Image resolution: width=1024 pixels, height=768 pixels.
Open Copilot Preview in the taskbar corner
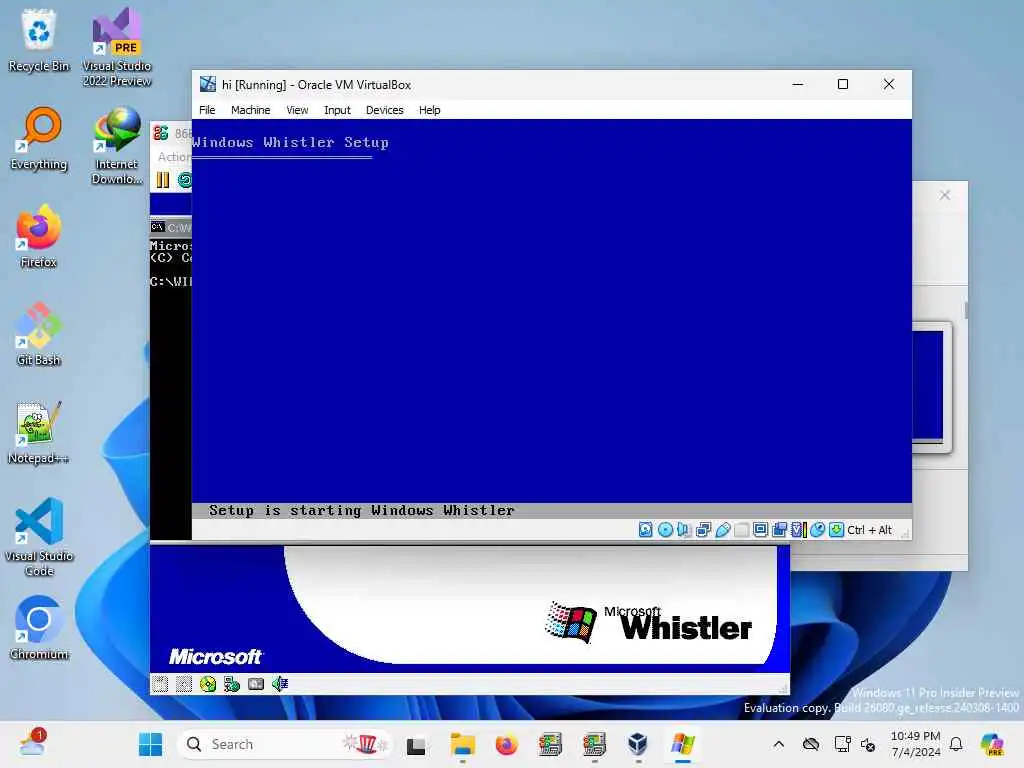[x=992, y=744]
